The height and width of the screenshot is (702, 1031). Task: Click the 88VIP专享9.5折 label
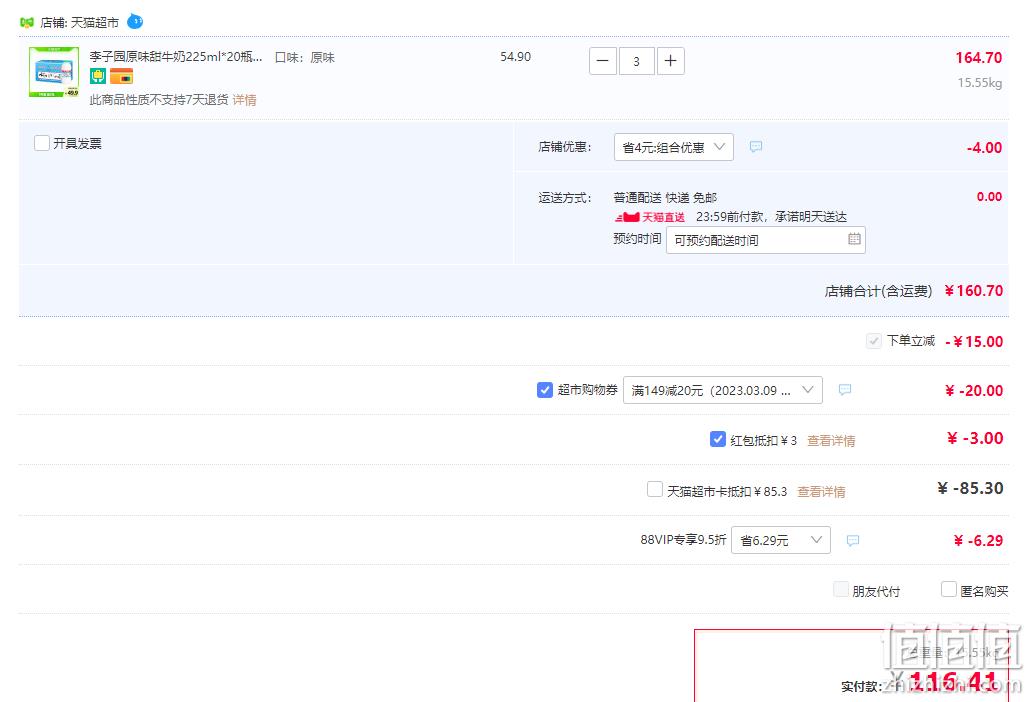coord(684,540)
